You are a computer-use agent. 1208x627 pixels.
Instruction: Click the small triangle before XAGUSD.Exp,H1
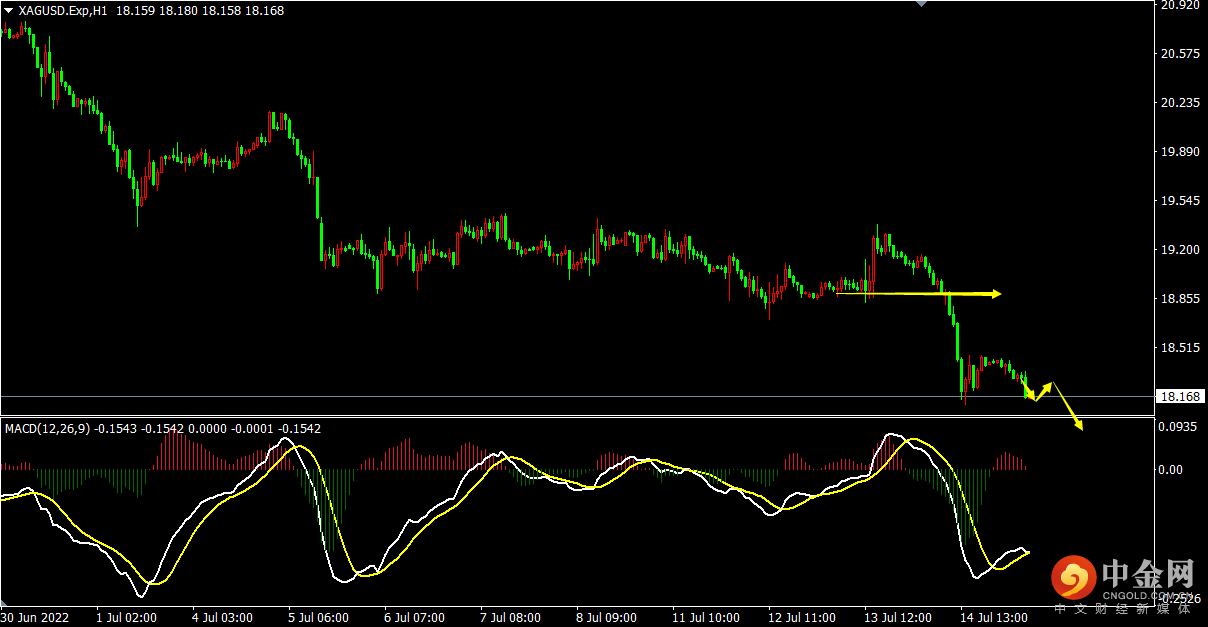pos(9,10)
